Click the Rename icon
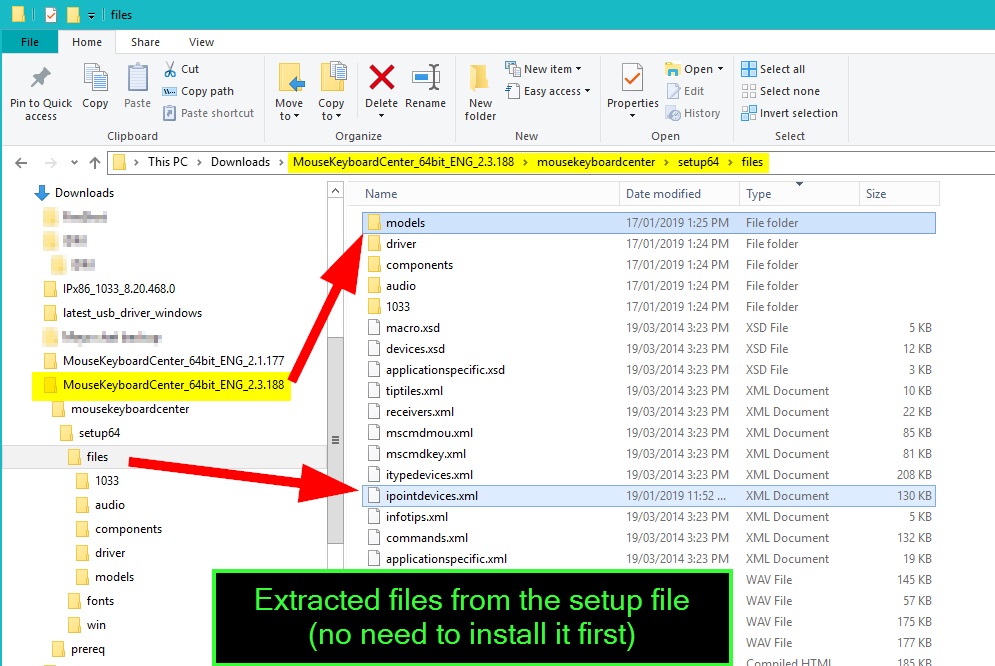 coord(425,78)
